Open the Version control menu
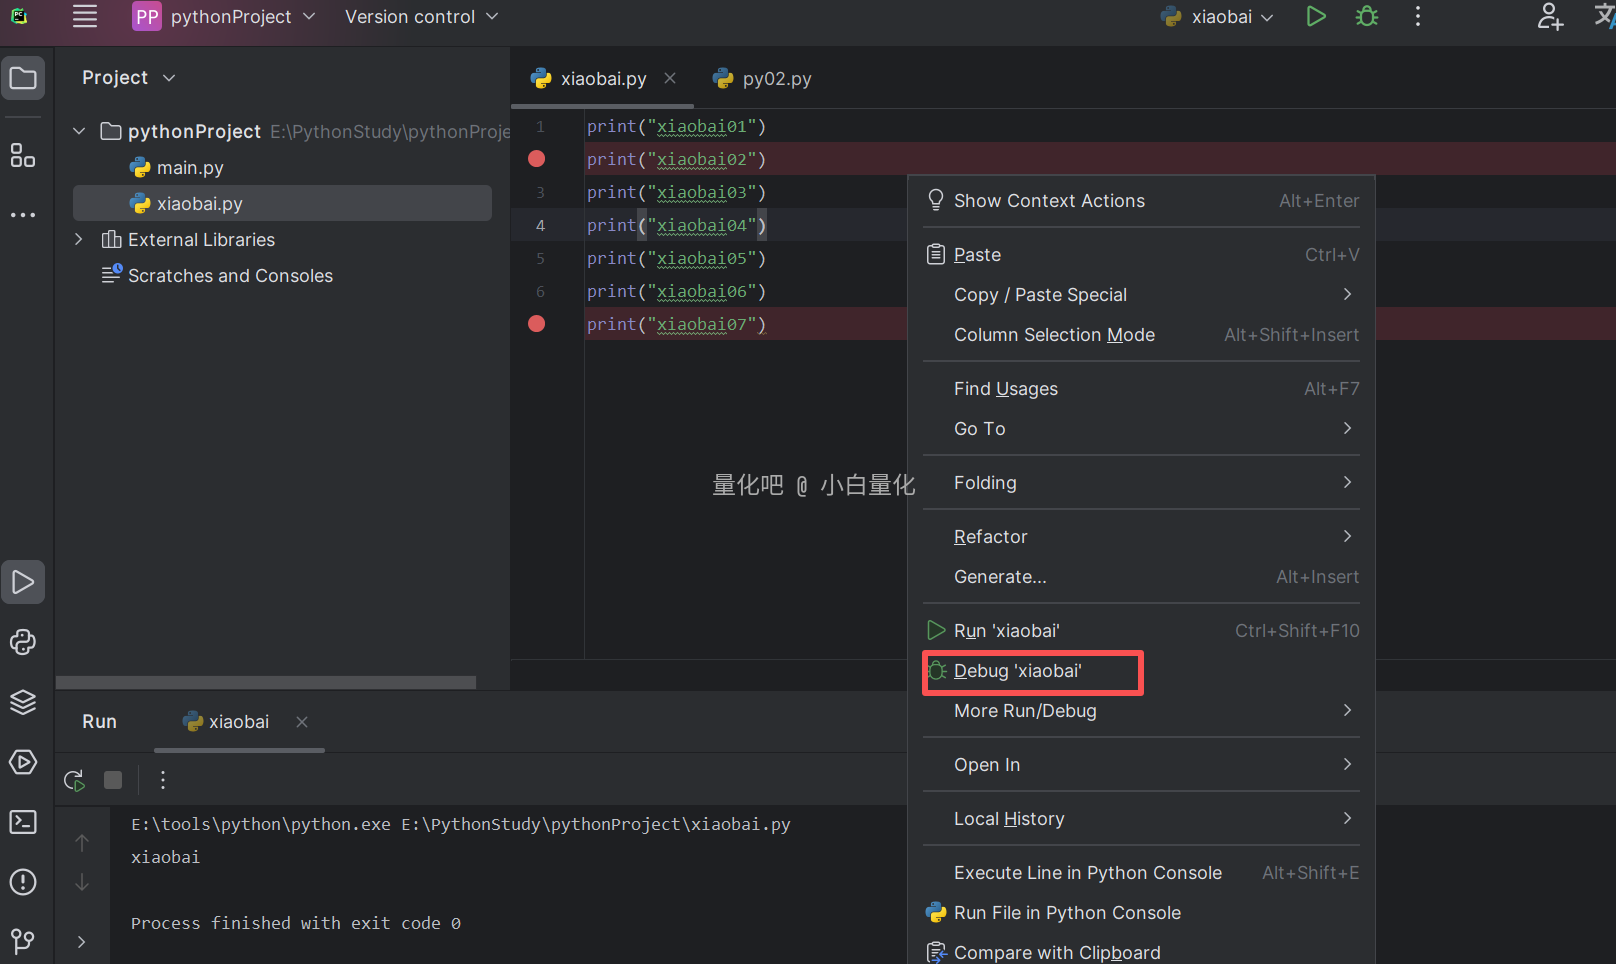 coord(421,17)
